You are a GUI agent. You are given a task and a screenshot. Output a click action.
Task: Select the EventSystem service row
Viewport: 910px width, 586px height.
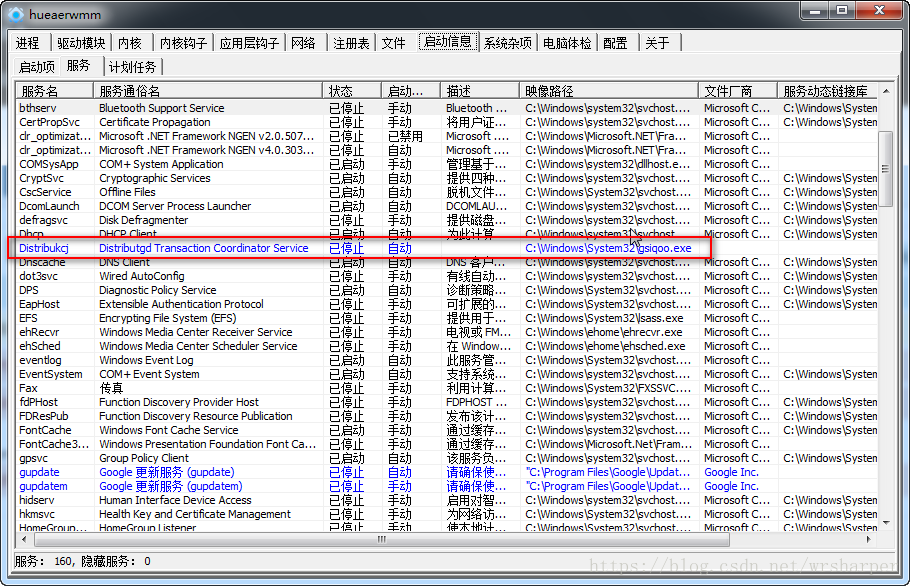pyautogui.click(x=447, y=374)
